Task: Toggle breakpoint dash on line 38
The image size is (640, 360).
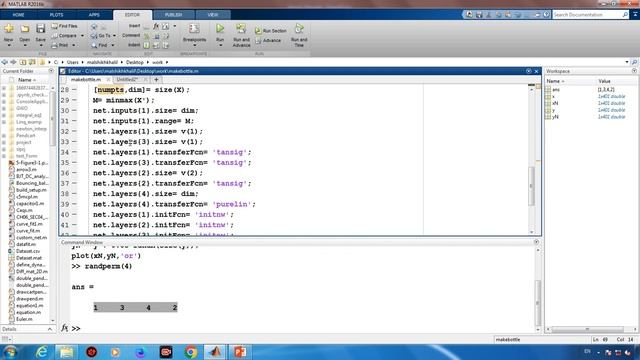Action: 74,193
